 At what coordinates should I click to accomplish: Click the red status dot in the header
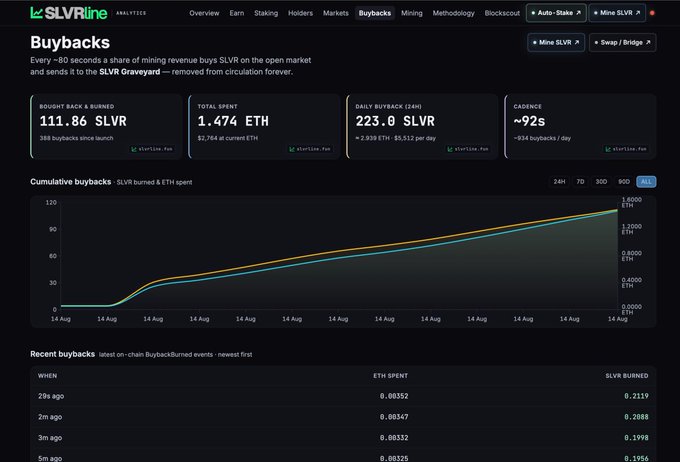point(652,13)
